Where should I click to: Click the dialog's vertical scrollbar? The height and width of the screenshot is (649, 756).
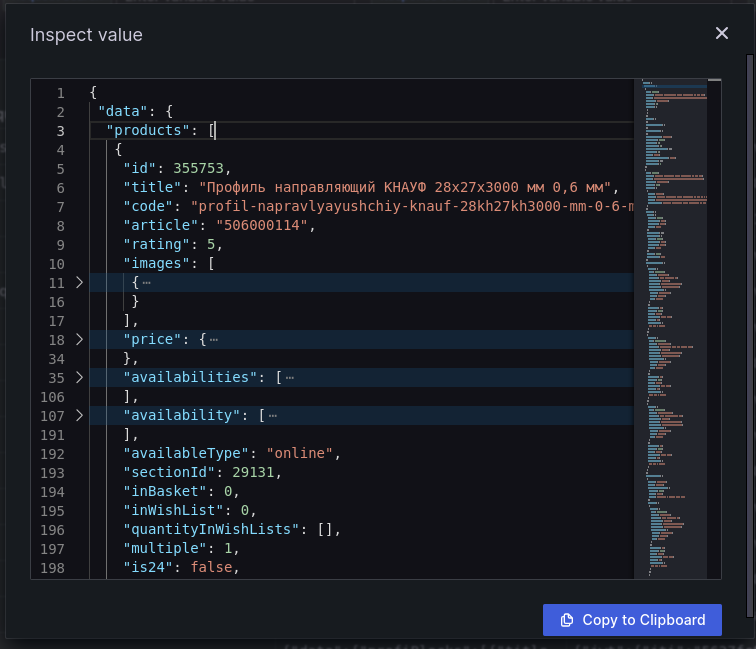coord(749,335)
